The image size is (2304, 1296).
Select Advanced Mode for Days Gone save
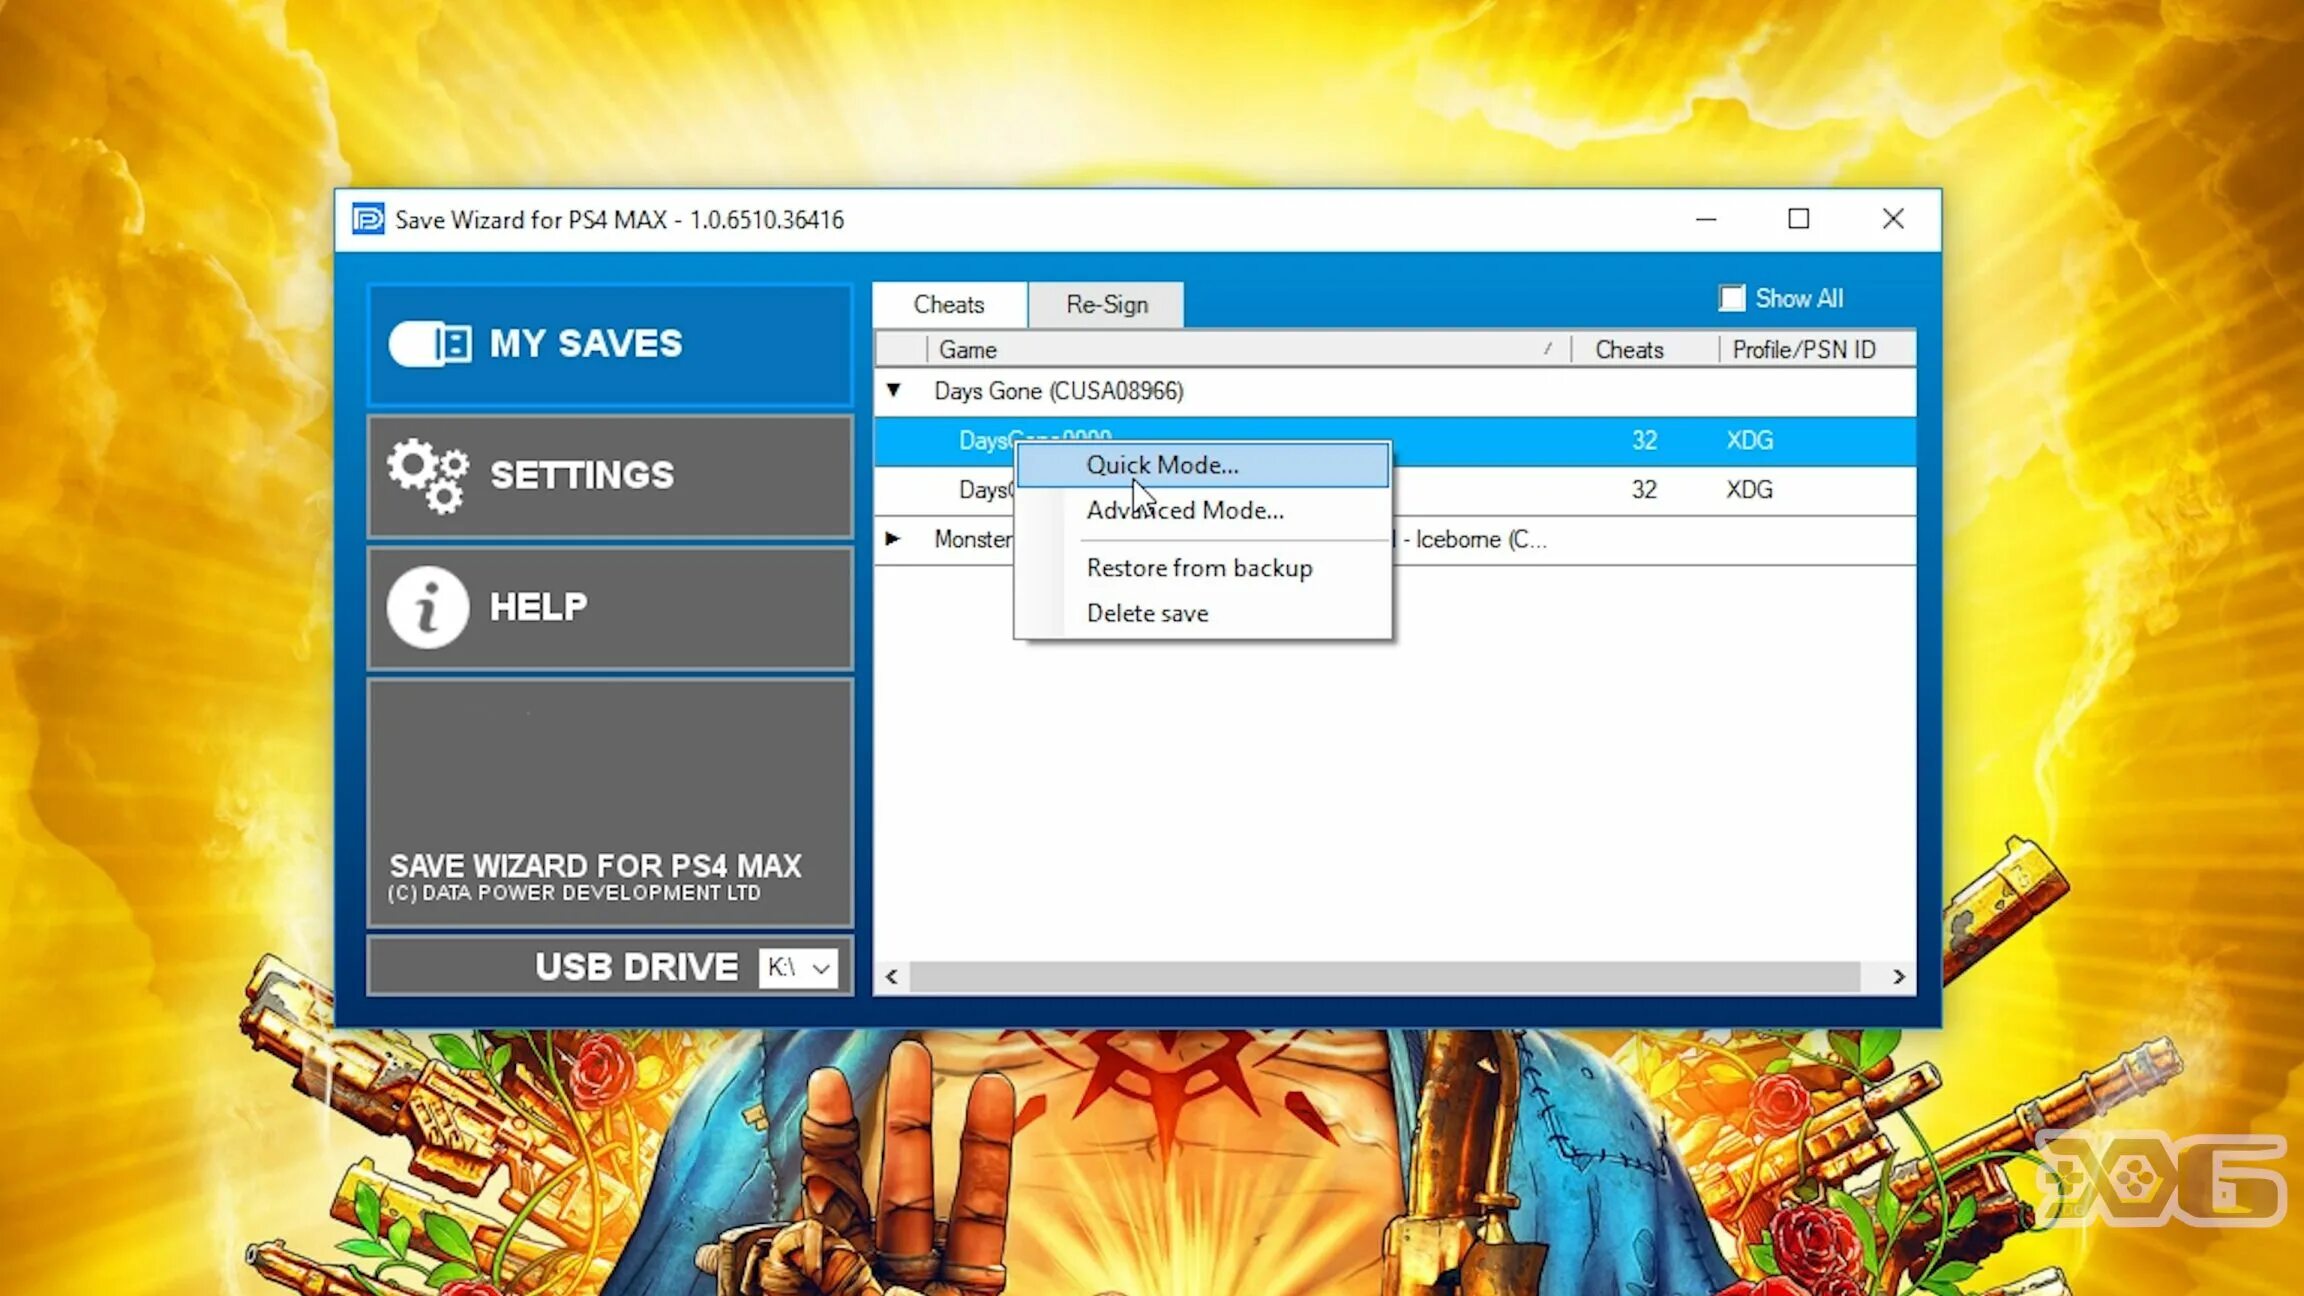pos(1184,510)
